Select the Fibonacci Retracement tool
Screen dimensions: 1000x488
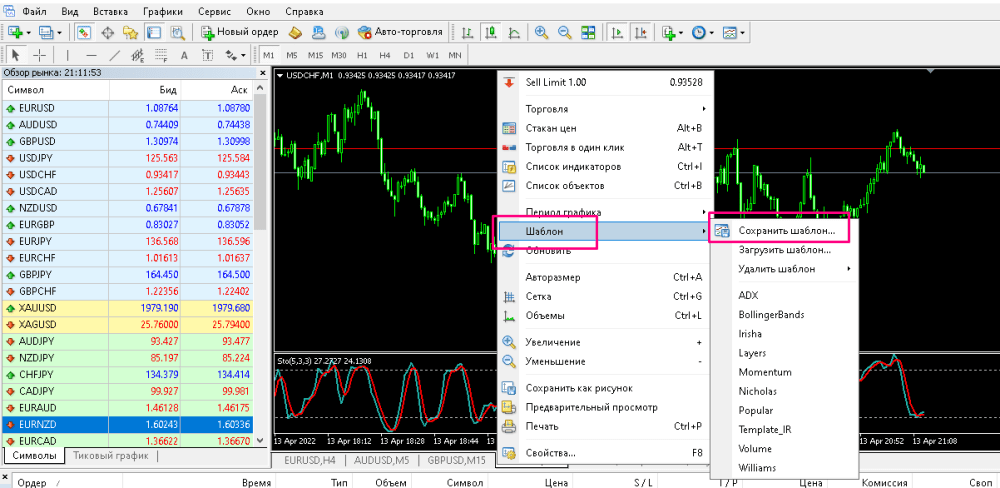click(x=161, y=55)
